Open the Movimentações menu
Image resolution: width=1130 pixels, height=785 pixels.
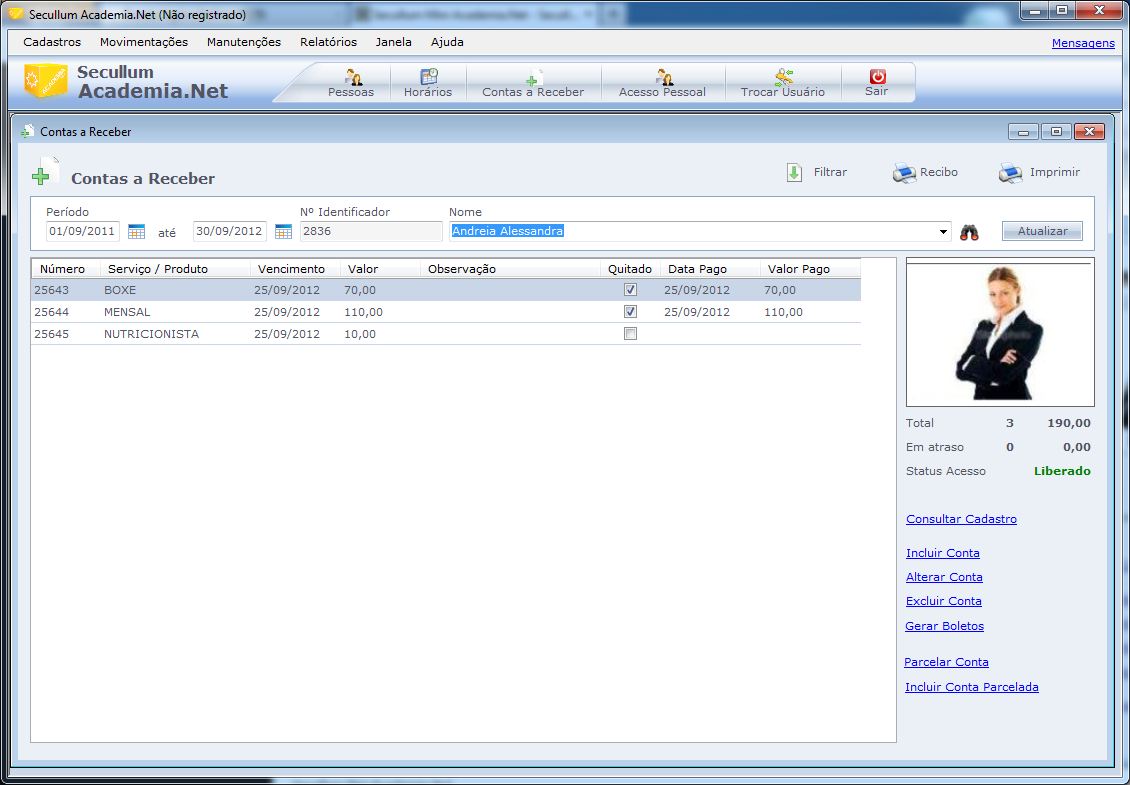point(144,42)
